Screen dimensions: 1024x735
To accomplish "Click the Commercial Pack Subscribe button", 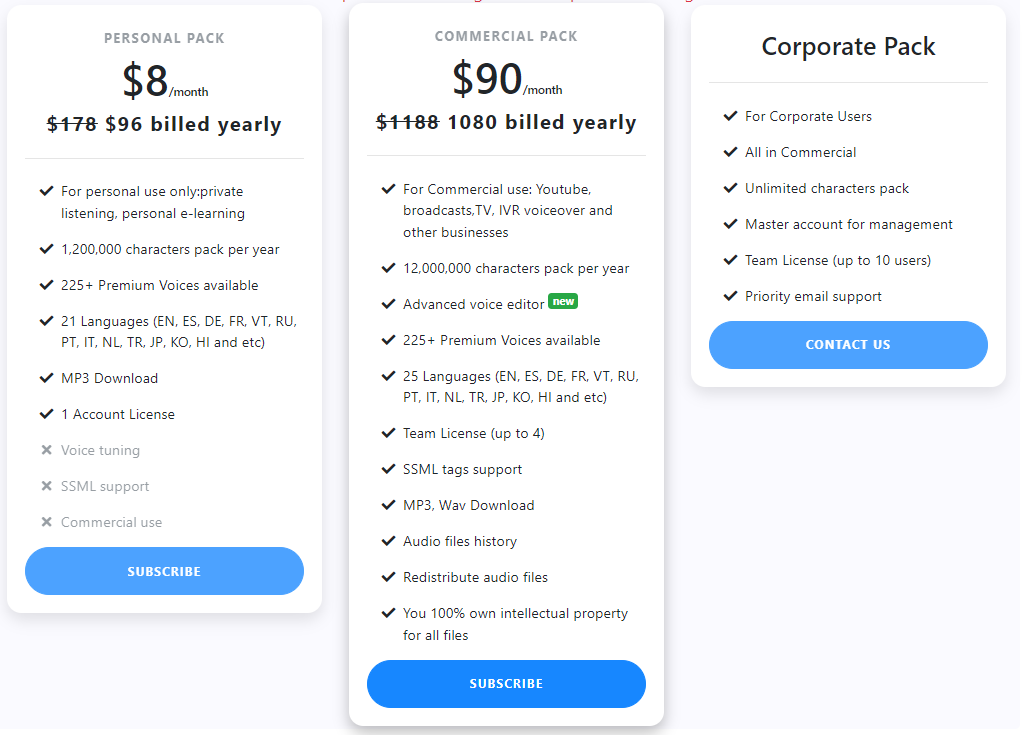I will 506,683.
